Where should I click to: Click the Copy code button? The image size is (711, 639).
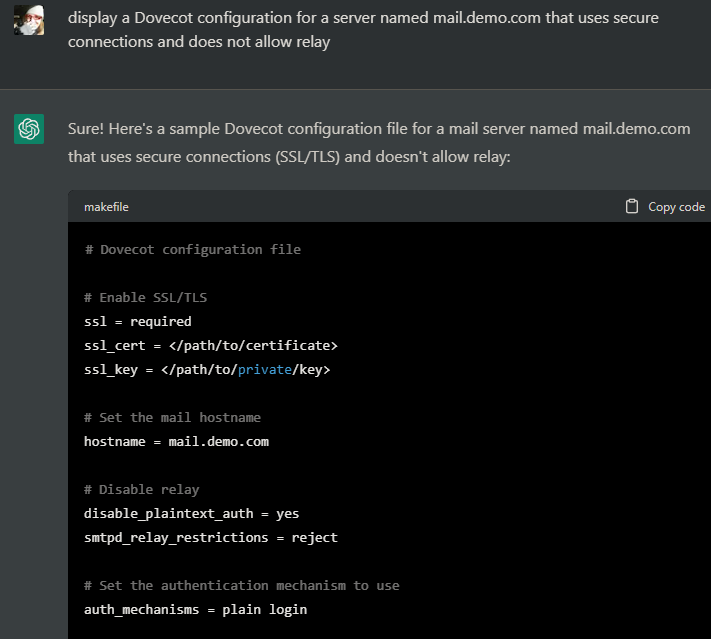click(665, 207)
